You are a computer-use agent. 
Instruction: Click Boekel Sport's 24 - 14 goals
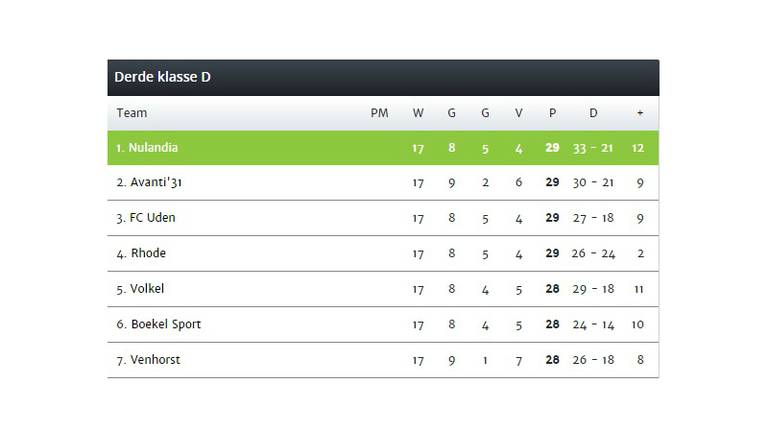(x=593, y=325)
